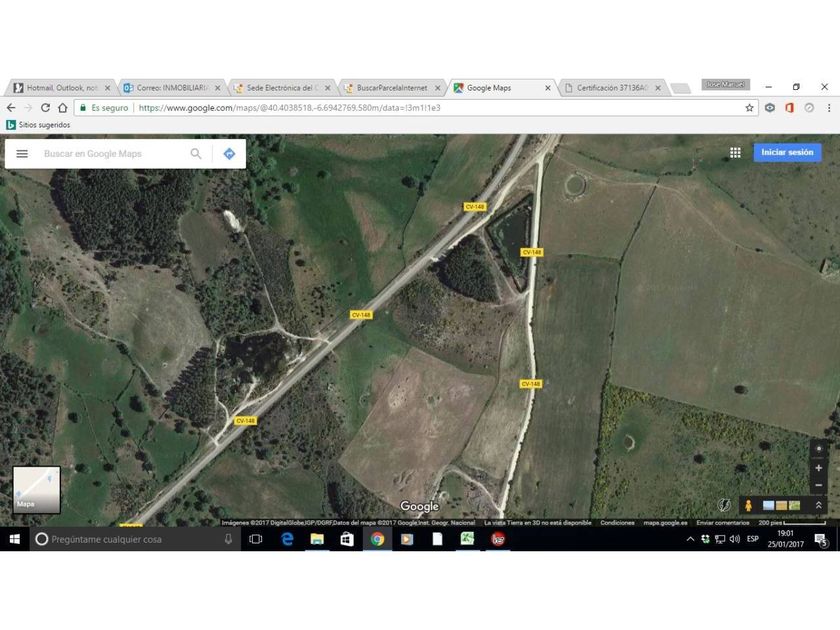This screenshot has height=630, width=840.
Task: Open the media player taskbar icon
Action: point(407,539)
